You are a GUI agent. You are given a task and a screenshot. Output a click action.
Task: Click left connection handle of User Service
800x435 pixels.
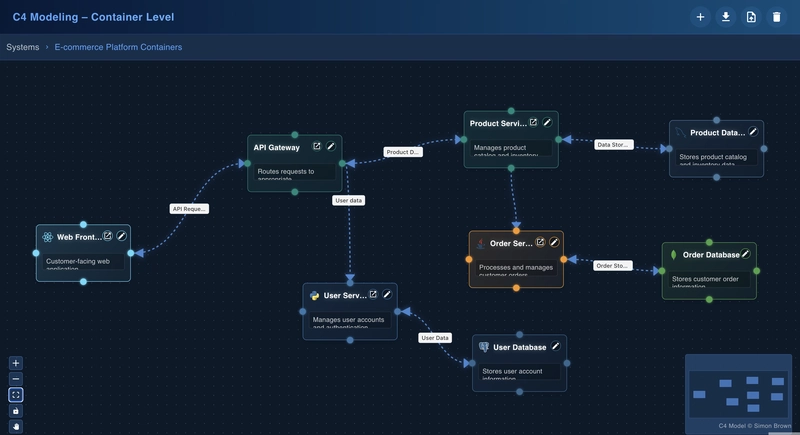pos(303,312)
